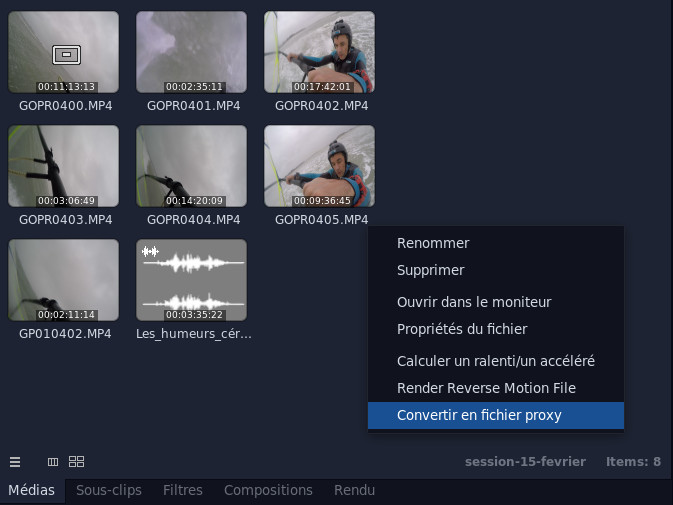This screenshot has width=673, height=505.
Task: Click the GOPR0400.MP4 file name
Action: coord(66,106)
